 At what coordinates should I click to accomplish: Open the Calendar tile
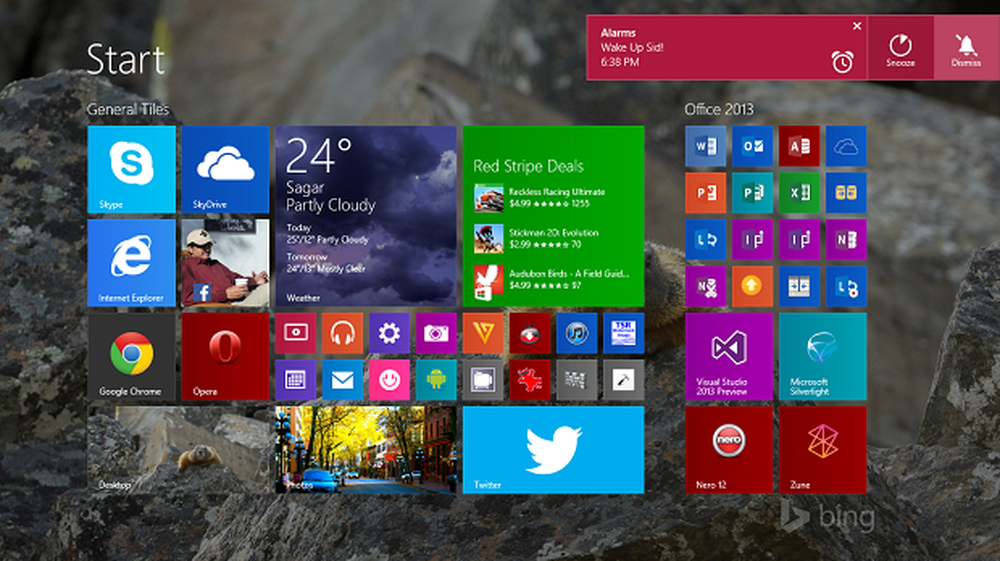pyautogui.click(x=296, y=380)
